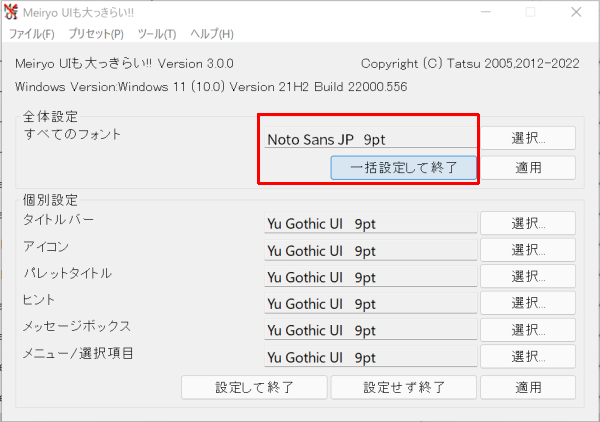The image size is (600, 422).
Task: Click the メッセージボックス font field
Action: click(370, 329)
